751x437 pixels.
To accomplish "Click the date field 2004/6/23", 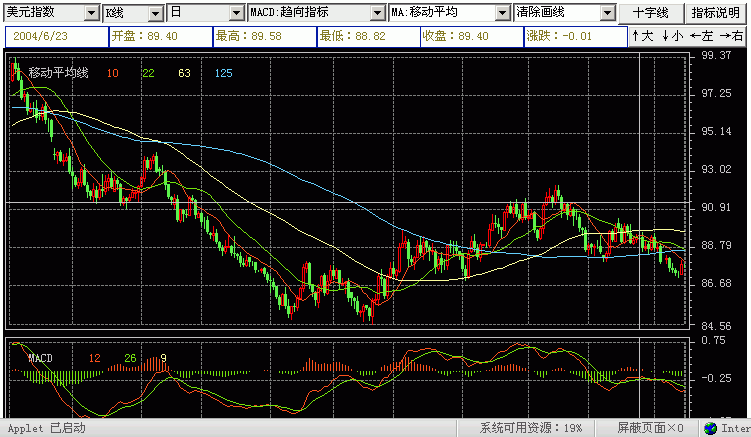I will point(57,36).
